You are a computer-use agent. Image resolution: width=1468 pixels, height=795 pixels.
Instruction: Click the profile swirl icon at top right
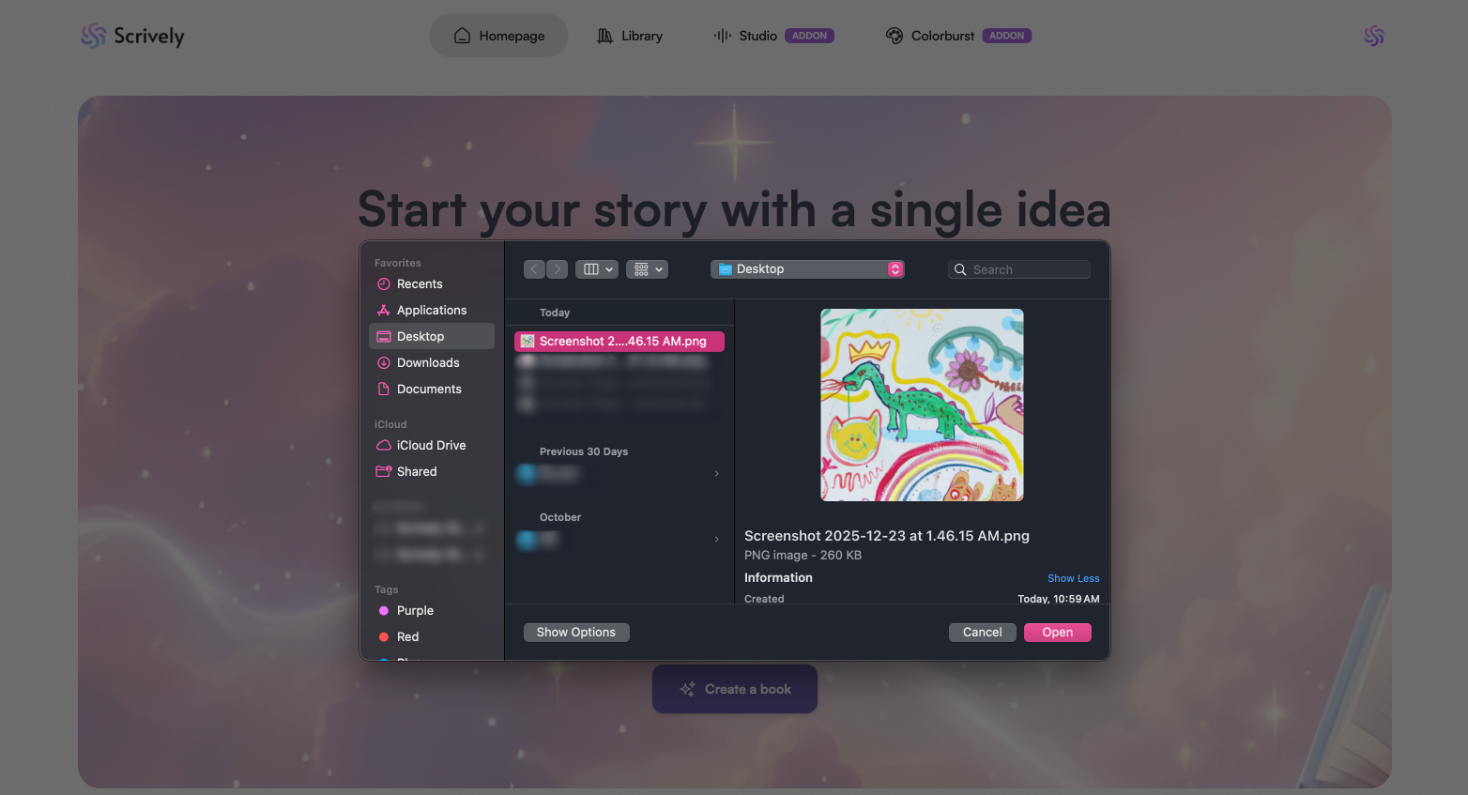(1374, 36)
